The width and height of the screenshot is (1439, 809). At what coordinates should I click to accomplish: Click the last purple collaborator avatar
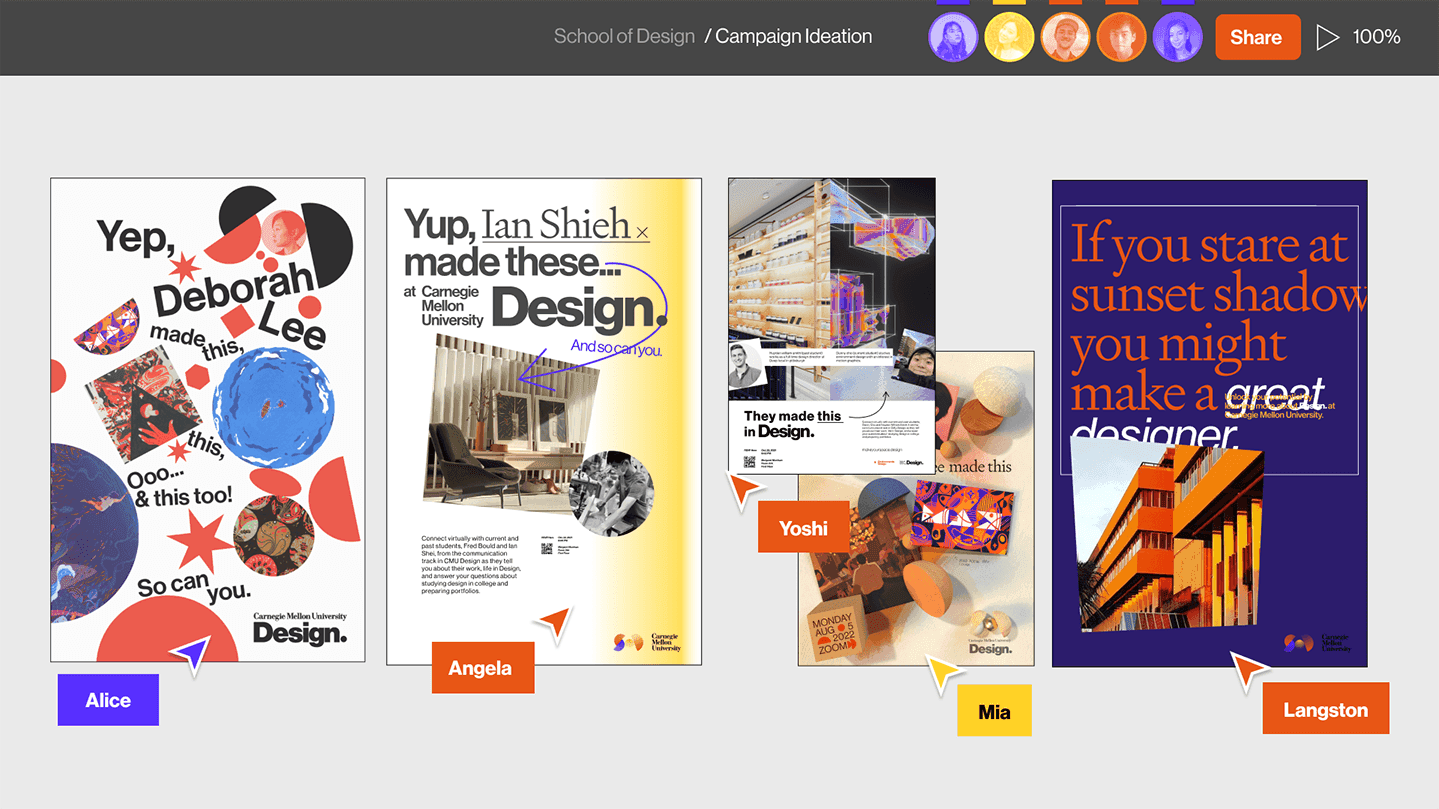pos(1177,38)
